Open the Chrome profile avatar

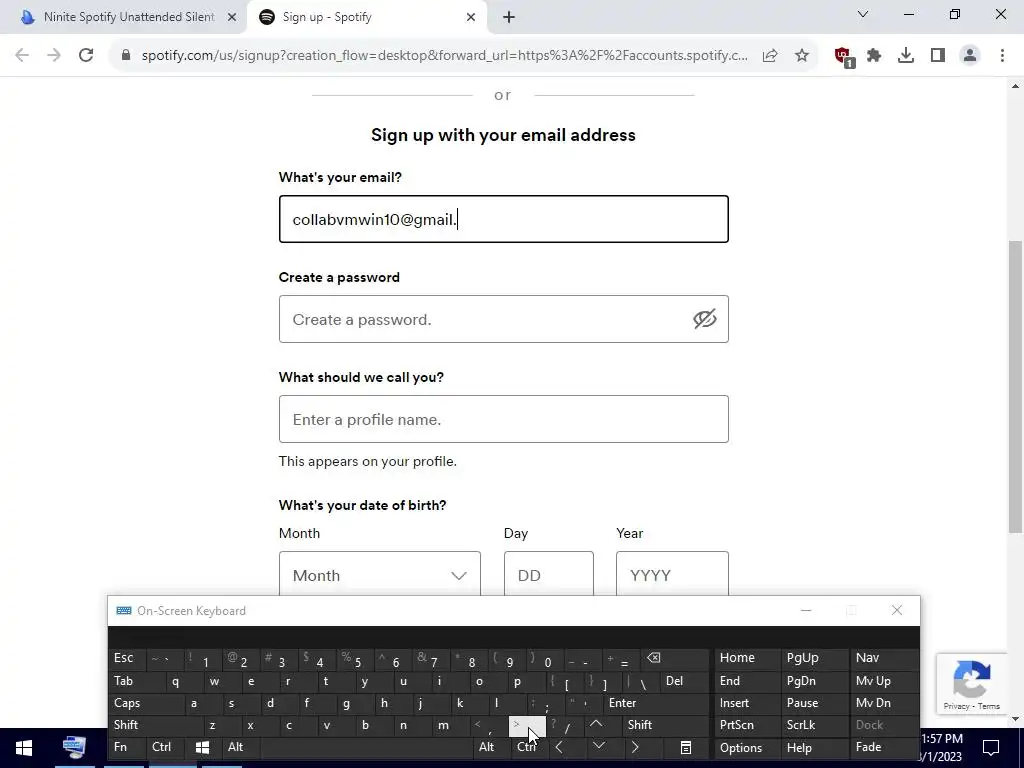pos(970,56)
